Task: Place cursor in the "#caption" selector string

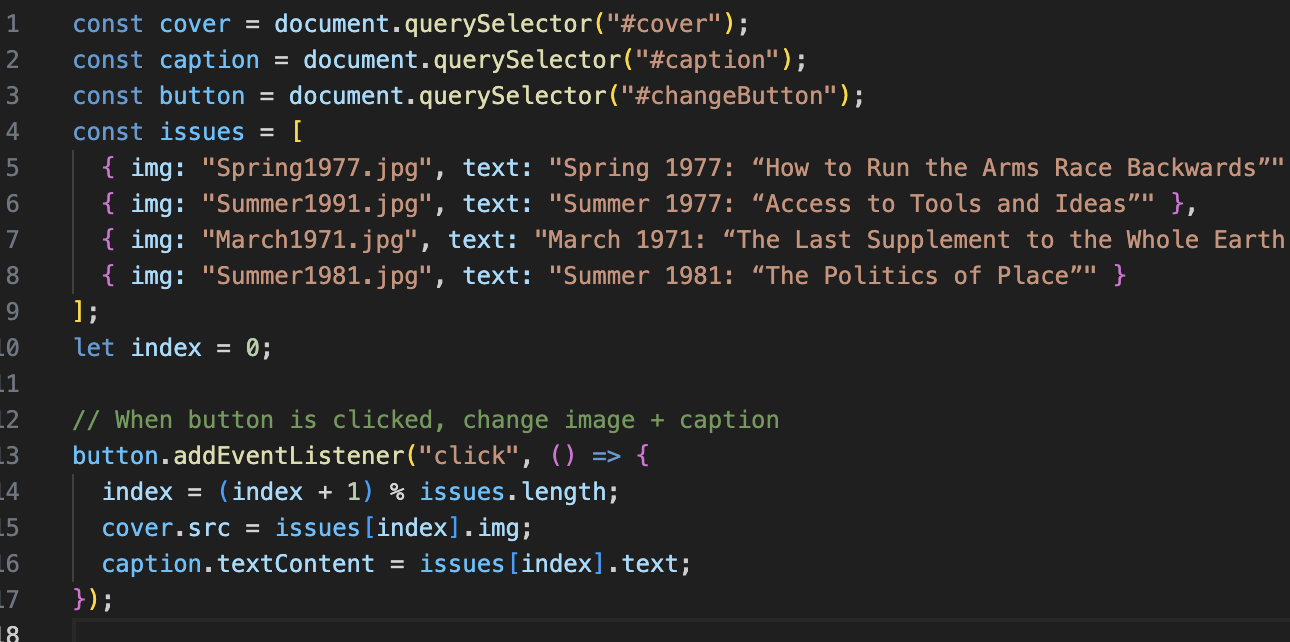Action: 706,60
